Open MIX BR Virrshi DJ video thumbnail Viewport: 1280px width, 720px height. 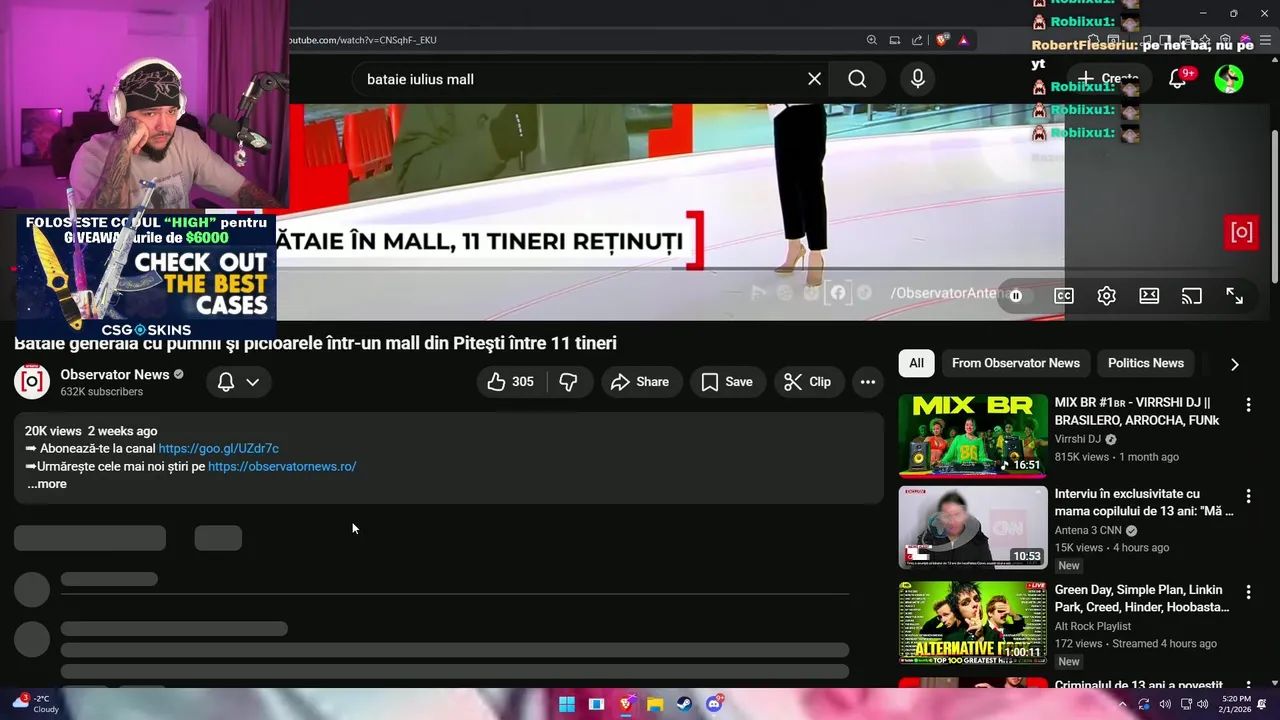click(973, 436)
